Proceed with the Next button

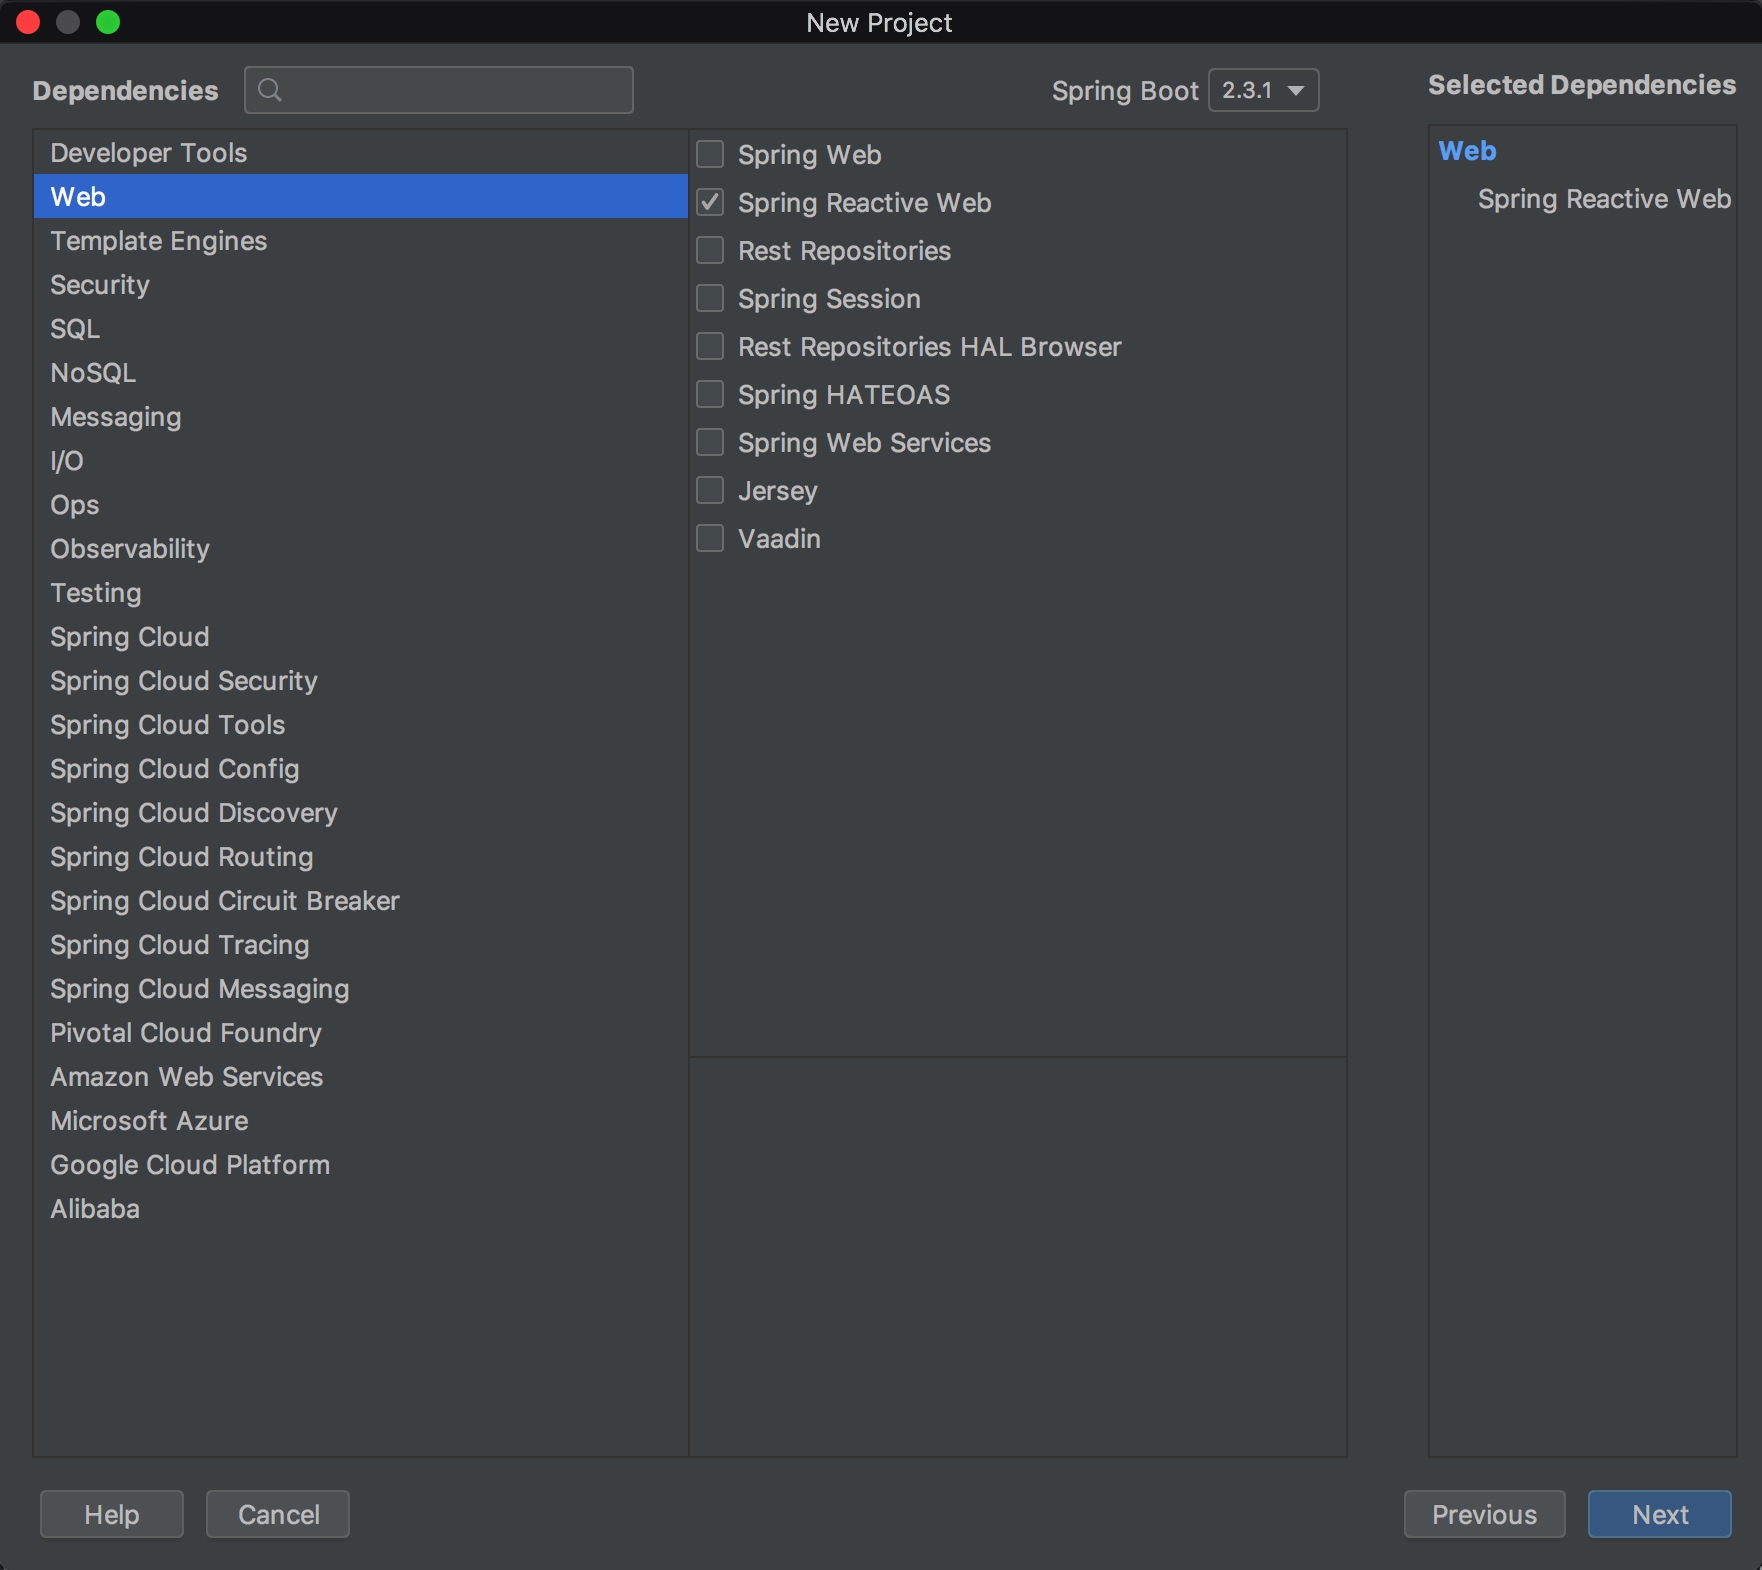tap(1660, 1514)
